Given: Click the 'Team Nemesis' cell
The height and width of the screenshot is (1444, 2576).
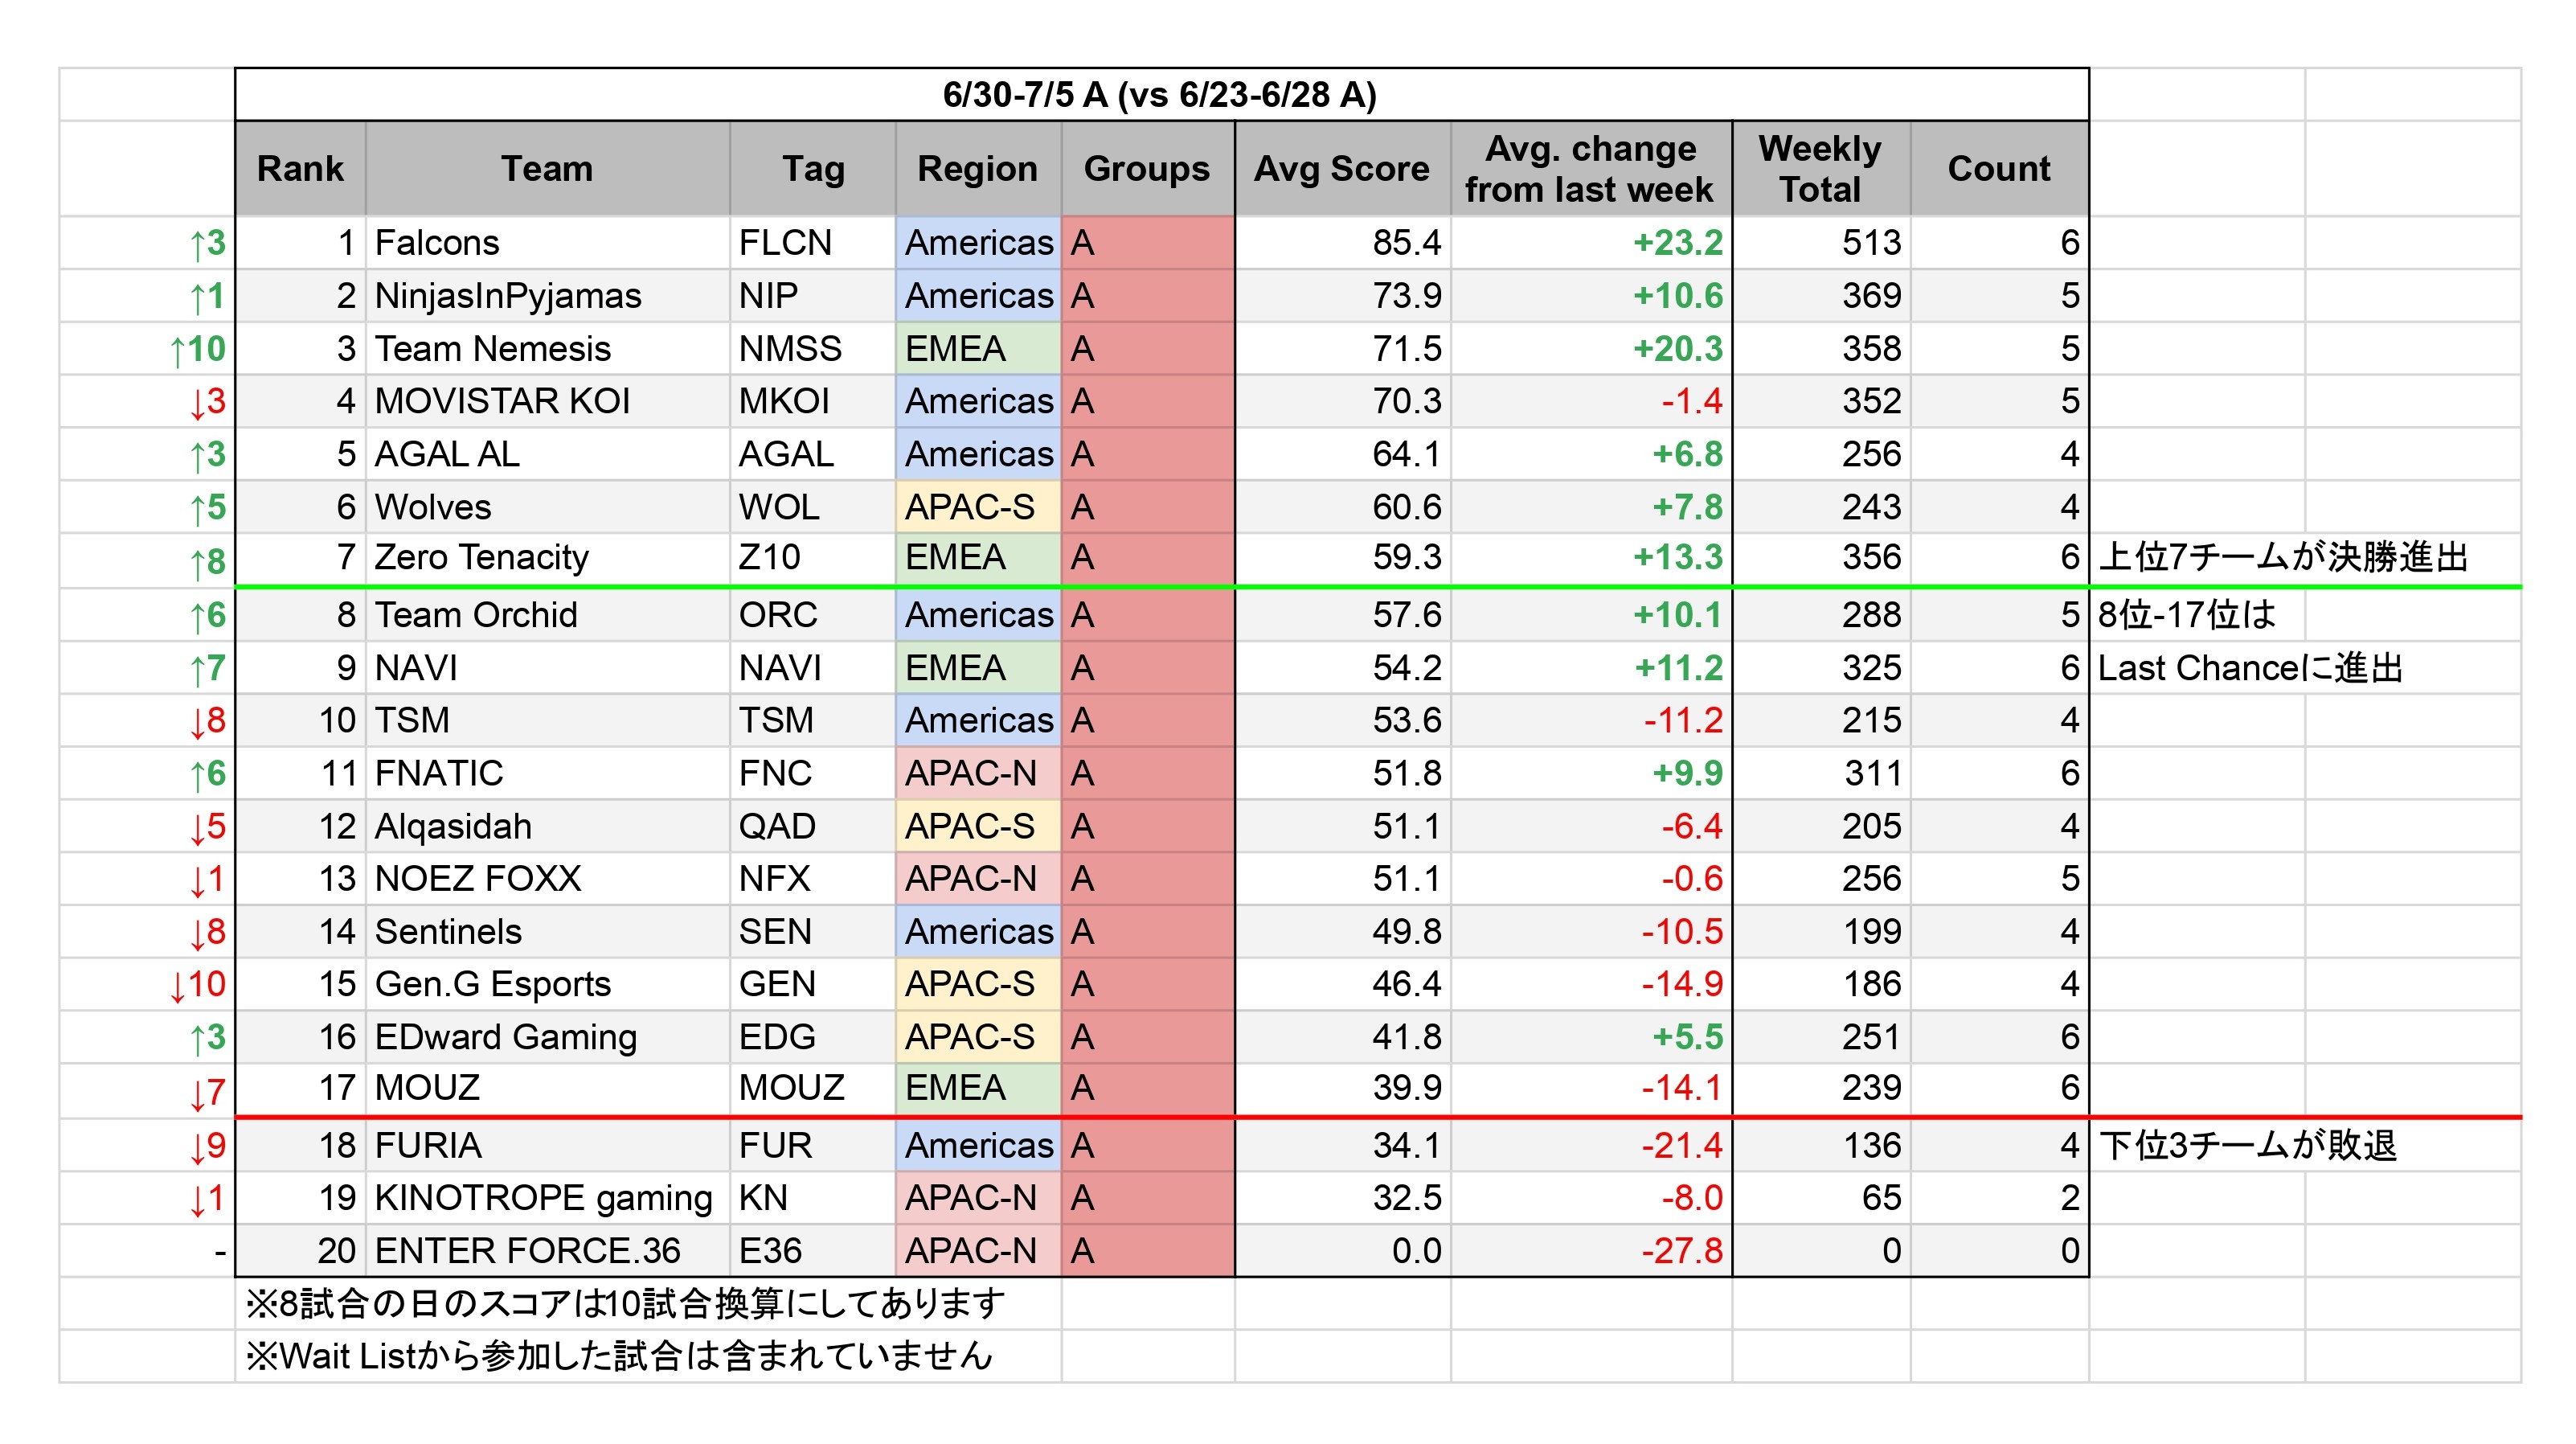Looking at the screenshot, I should point(547,349).
